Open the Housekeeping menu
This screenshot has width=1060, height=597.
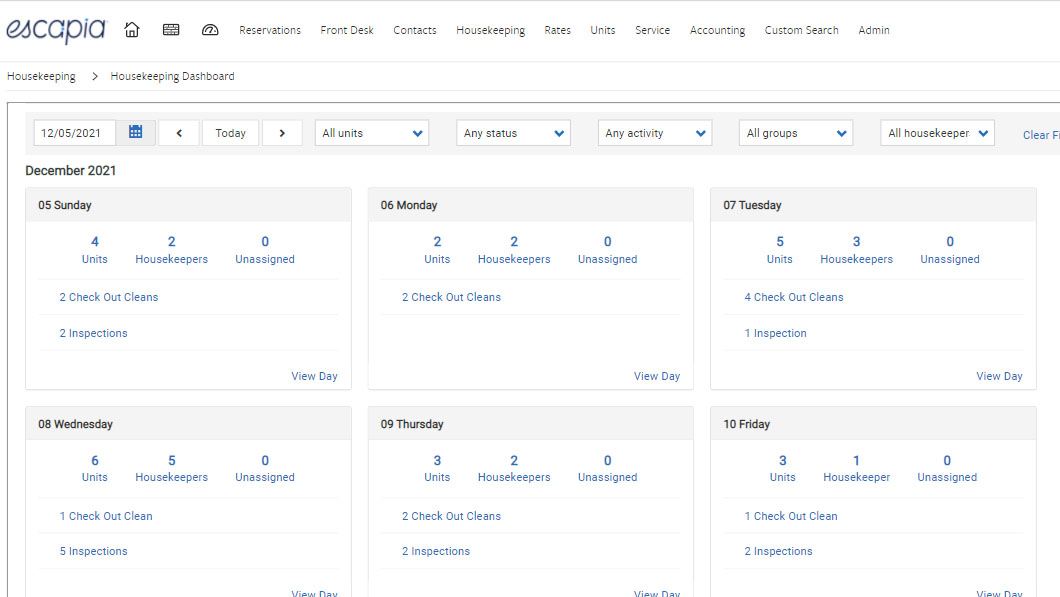pos(490,30)
